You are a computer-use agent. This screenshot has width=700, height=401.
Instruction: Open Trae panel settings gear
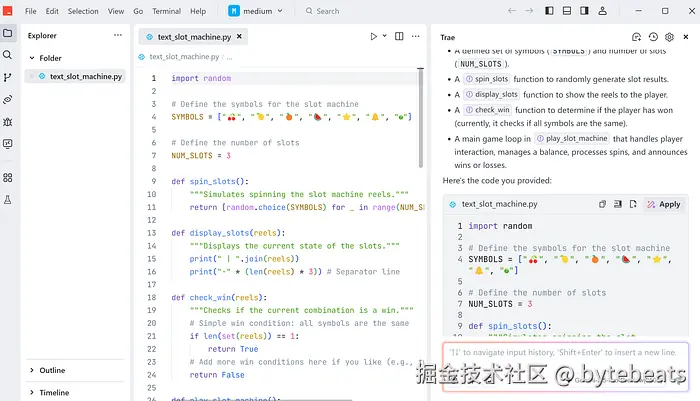pos(669,37)
